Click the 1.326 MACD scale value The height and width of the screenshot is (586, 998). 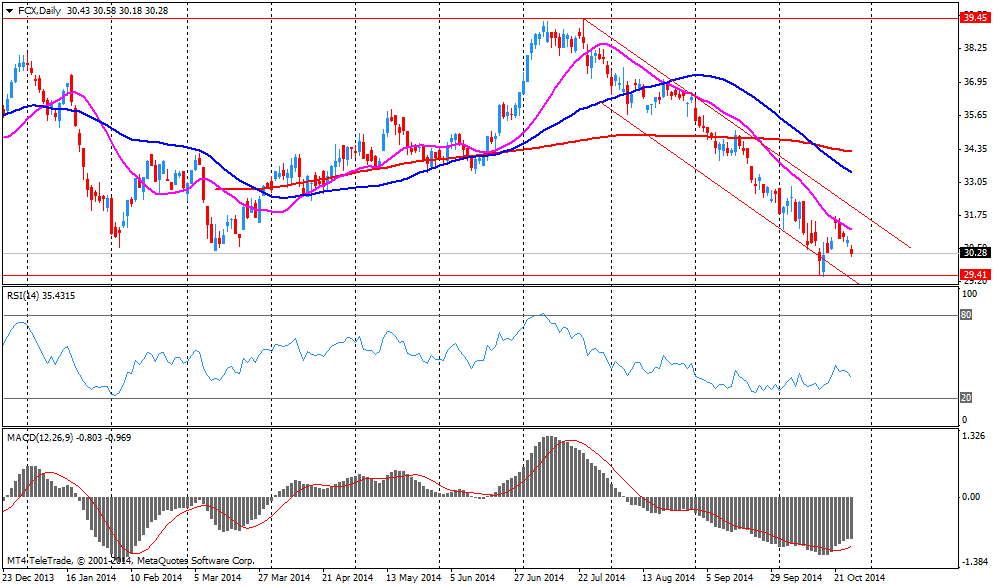tap(974, 437)
